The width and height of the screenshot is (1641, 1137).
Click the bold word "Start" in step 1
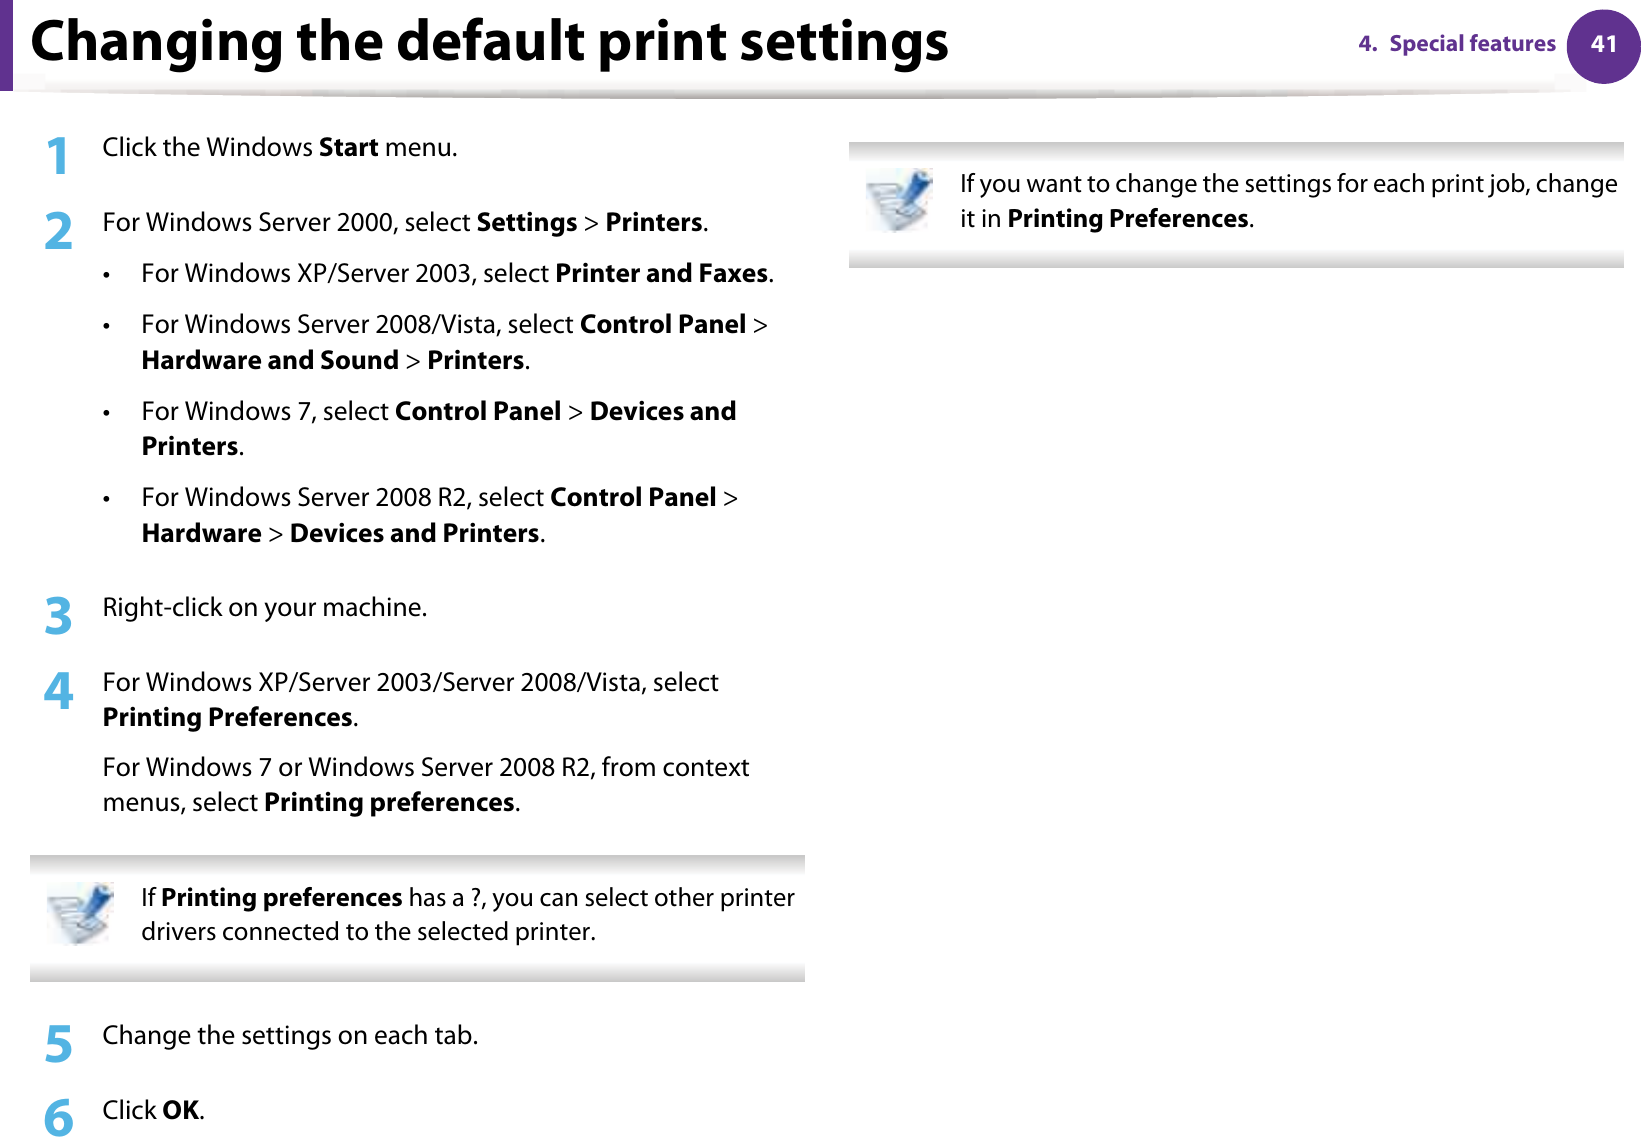[348, 148]
